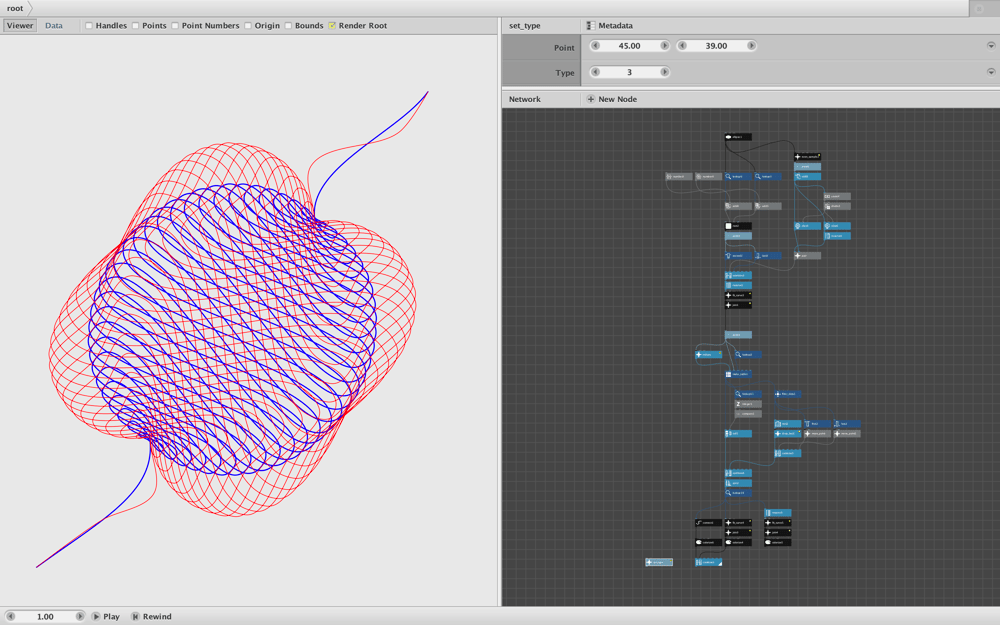1000x625 pixels.
Task: Increase the Point X value 45.00
Action: coord(665,46)
